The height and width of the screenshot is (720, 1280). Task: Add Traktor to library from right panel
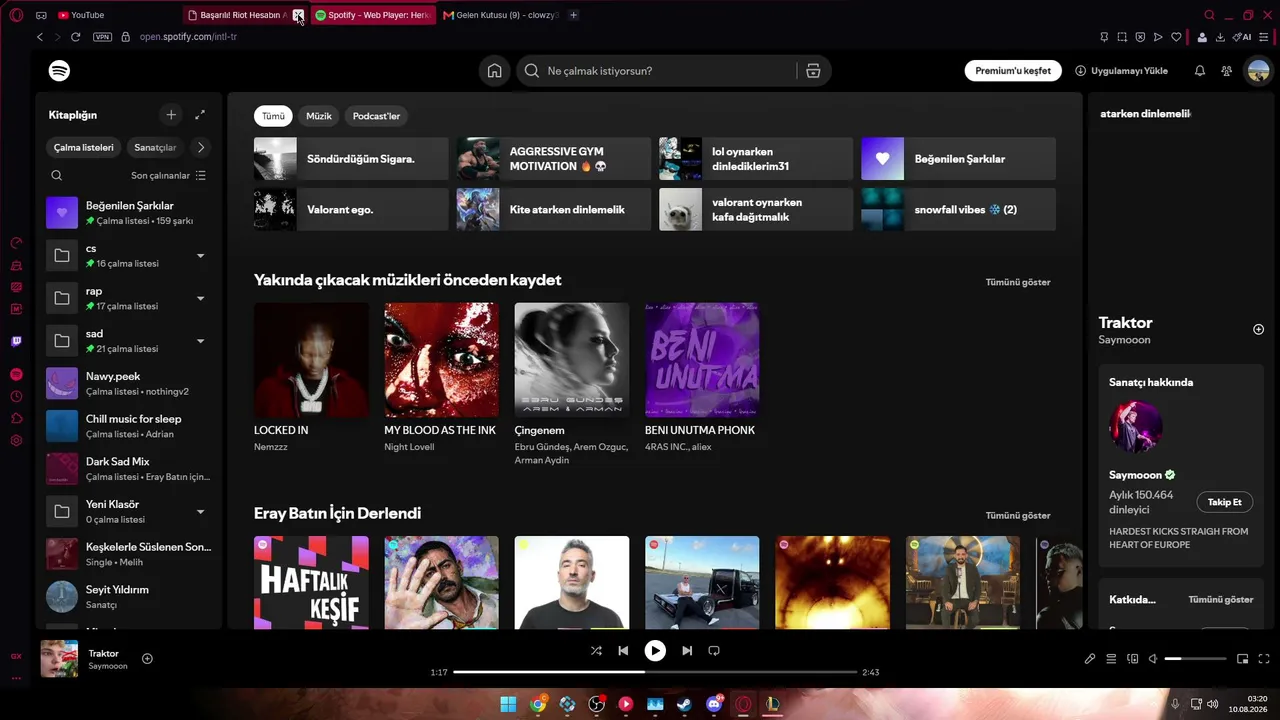pyautogui.click(x=1258, y=329)
